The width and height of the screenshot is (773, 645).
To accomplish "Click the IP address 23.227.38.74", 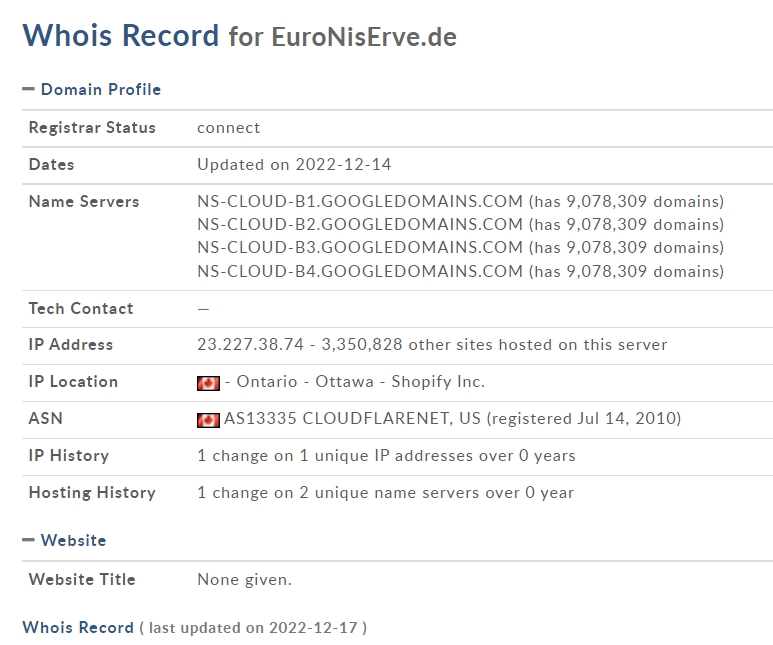I will [250, 344].
